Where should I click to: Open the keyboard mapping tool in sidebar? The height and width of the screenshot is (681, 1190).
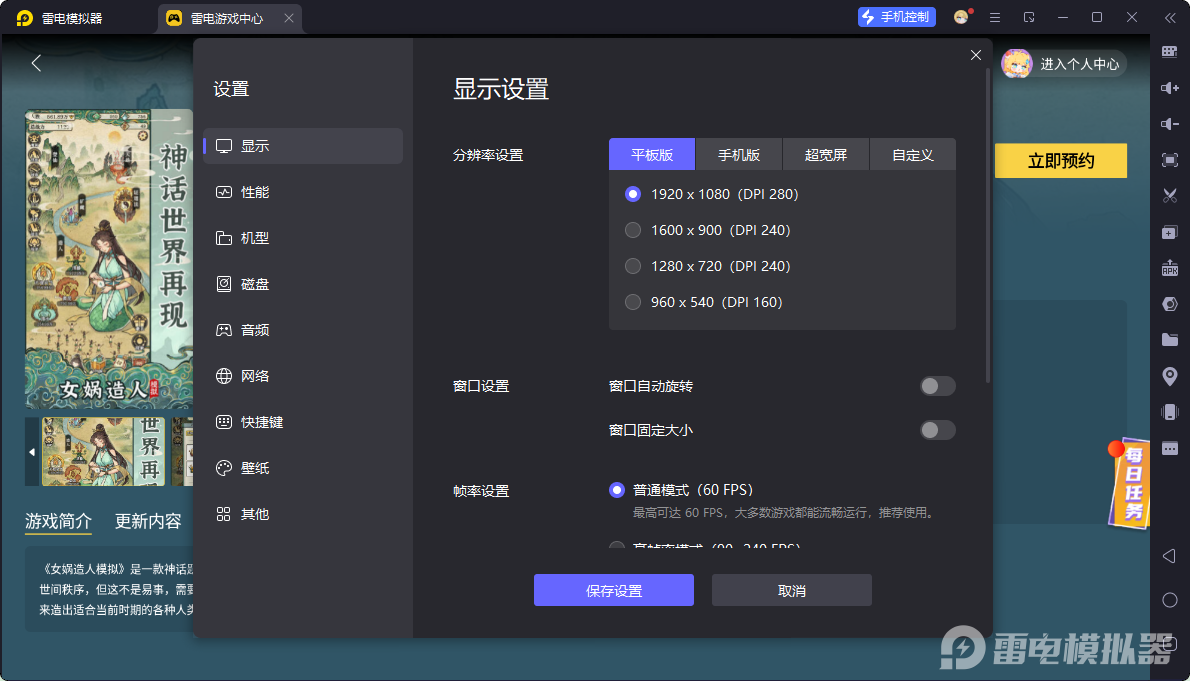1168,51
